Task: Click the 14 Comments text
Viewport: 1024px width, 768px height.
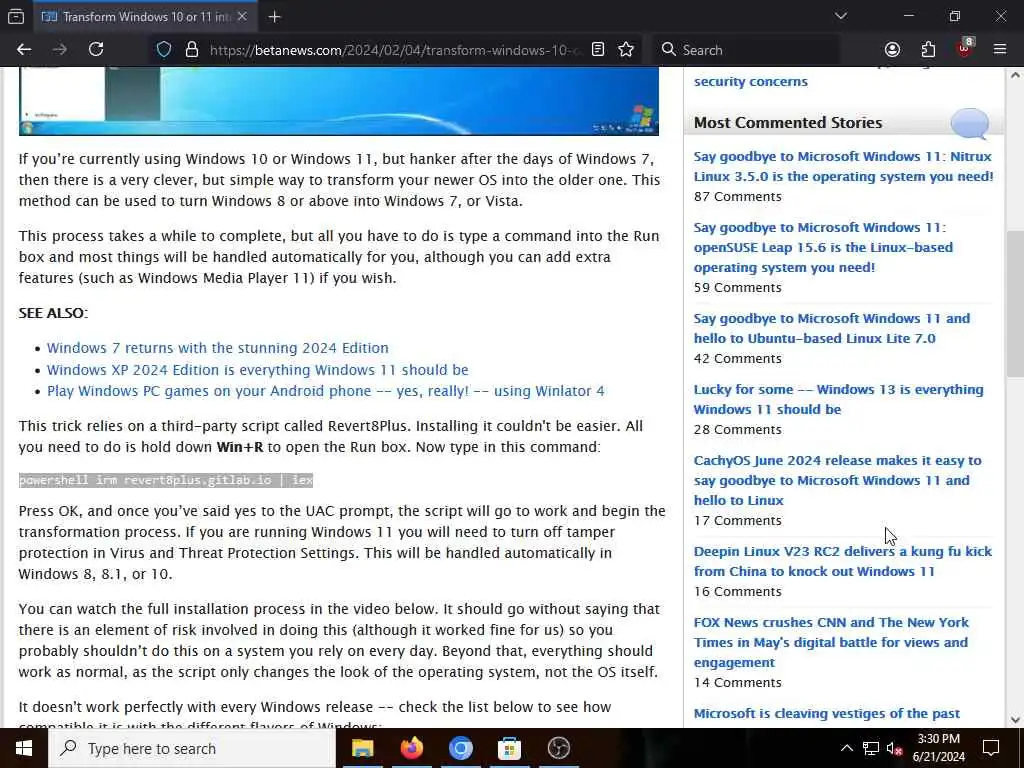Action: (737, 682)
